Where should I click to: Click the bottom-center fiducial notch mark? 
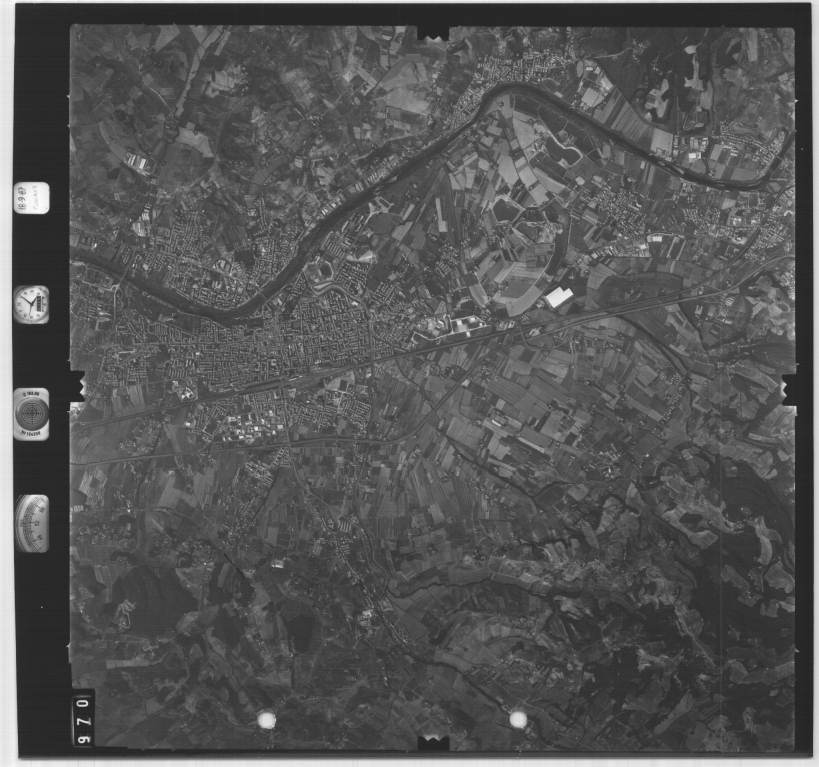tap(433, 741)
